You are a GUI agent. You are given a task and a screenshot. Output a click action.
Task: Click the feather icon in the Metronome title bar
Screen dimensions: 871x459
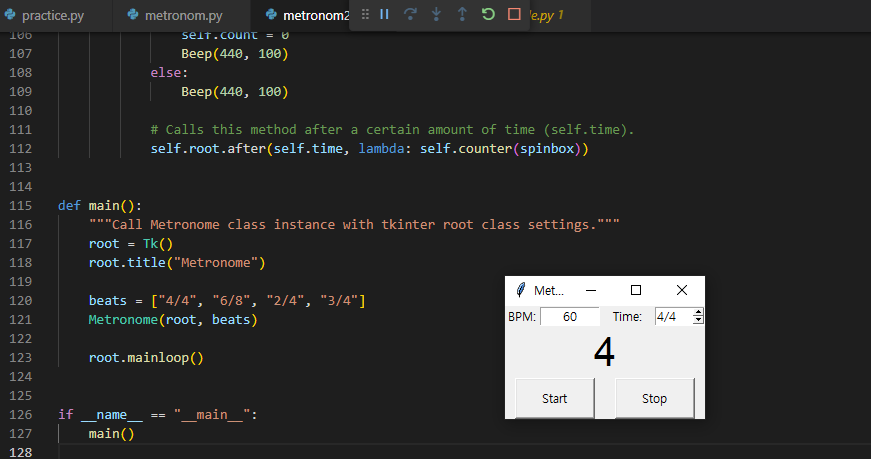point(520,290)
